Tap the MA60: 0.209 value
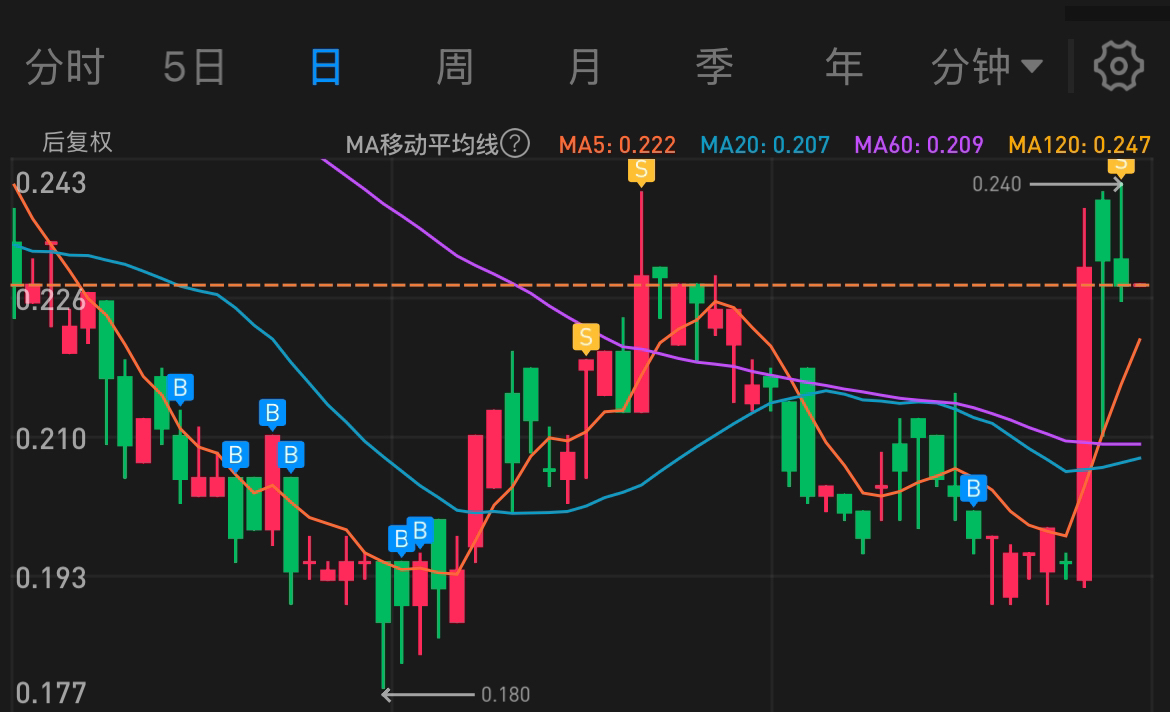Screen dimensions: 1170x712 (x=919, y=144)
